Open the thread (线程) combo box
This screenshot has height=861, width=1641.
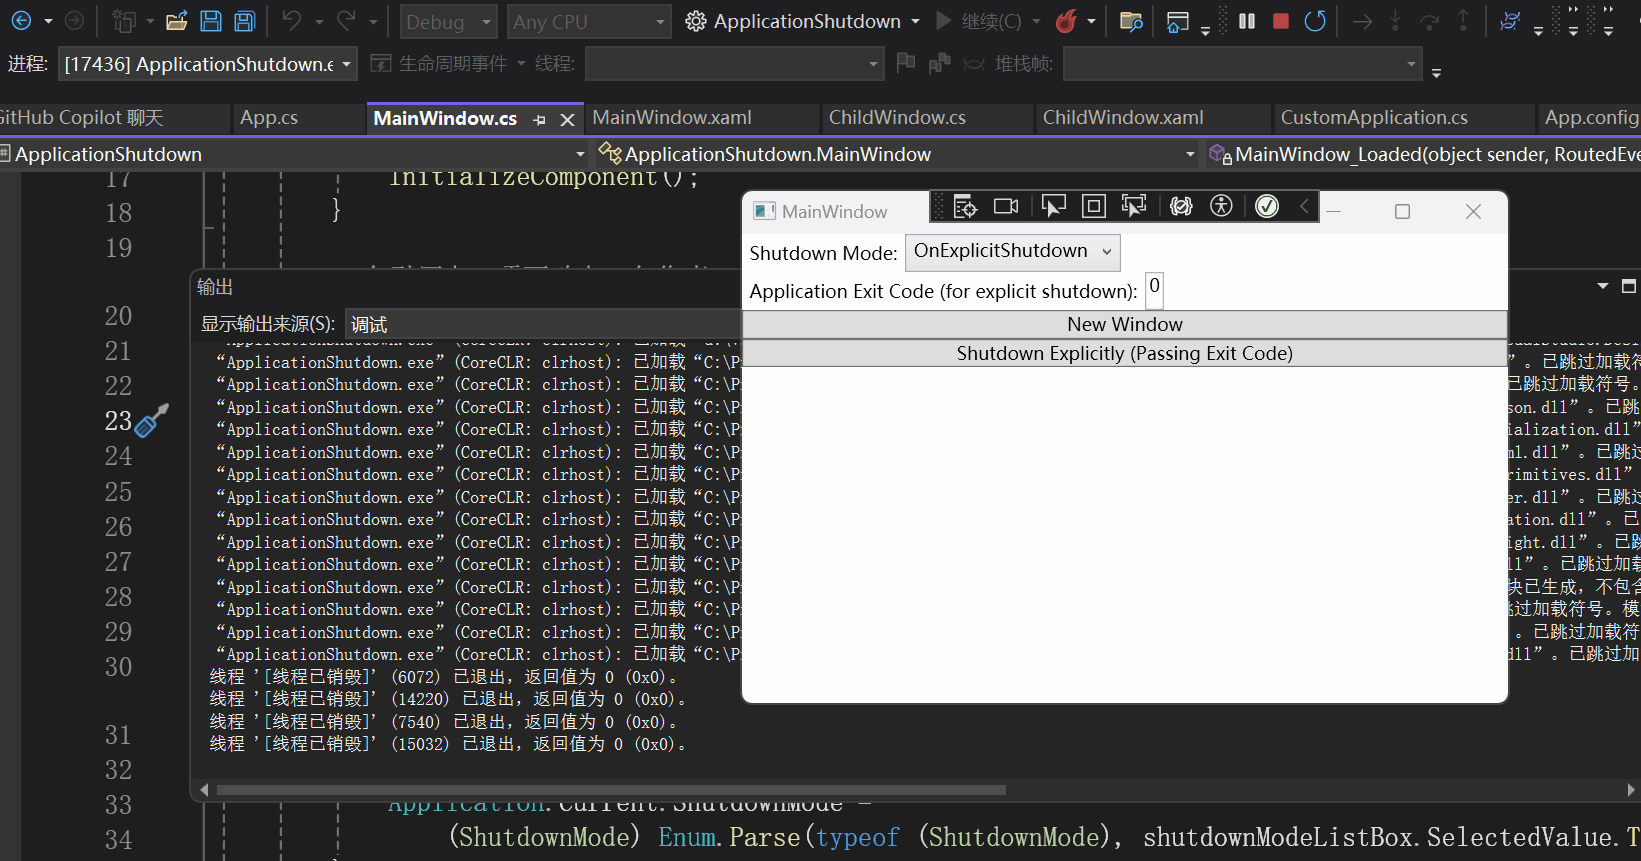(x=734, y=64)
